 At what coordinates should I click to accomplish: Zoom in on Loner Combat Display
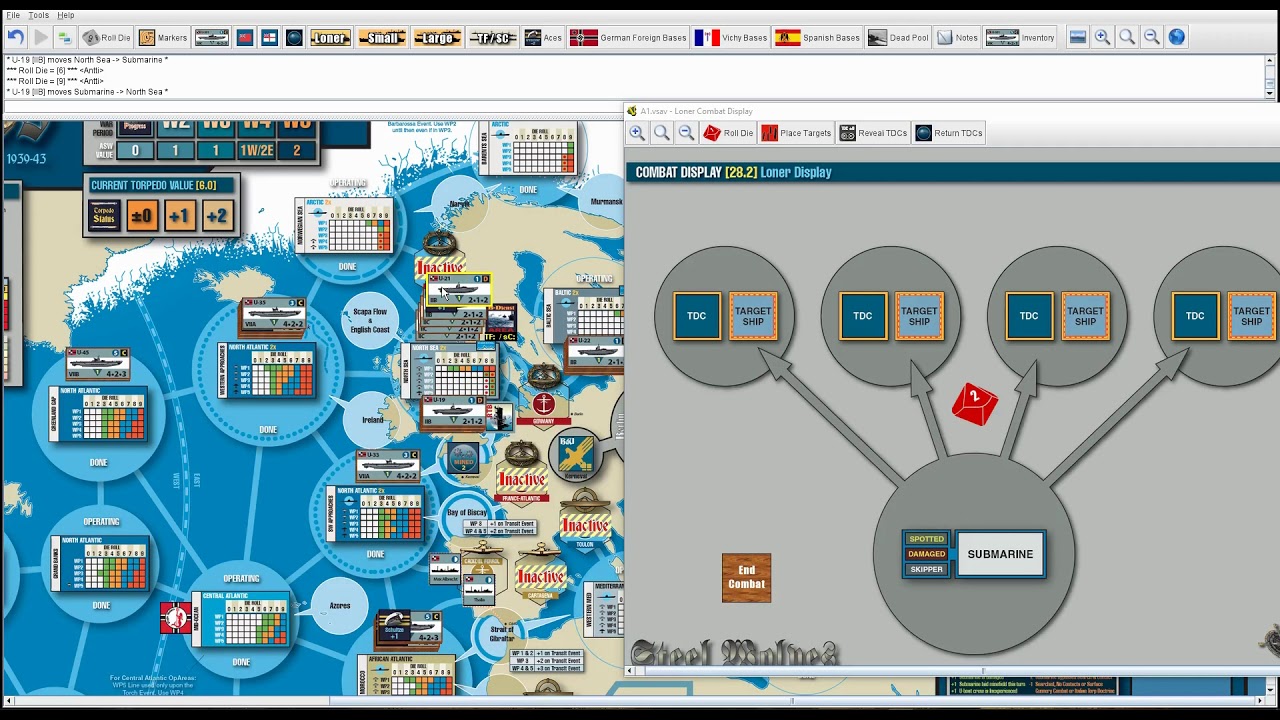coord(637,133)
